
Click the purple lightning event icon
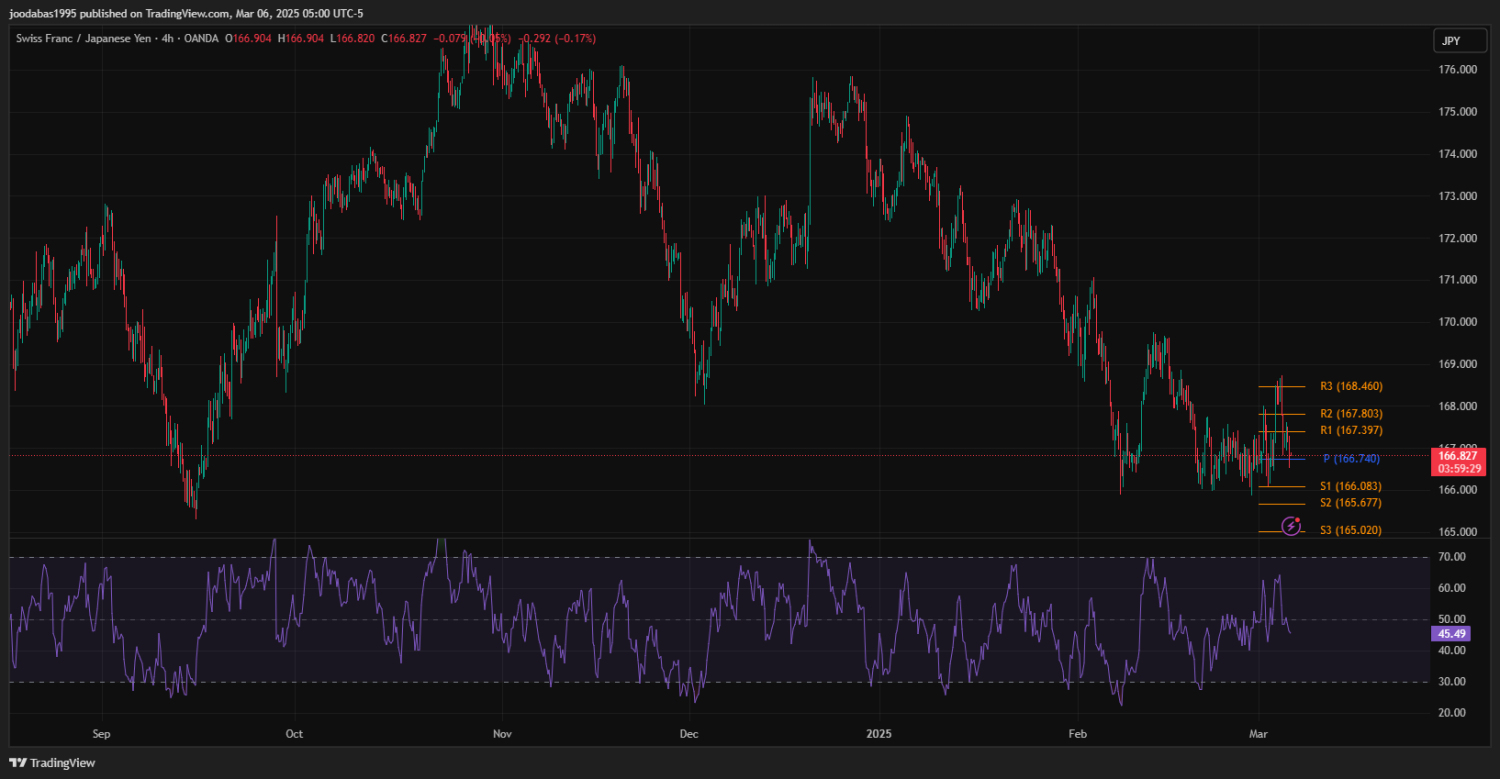pos(1291,525)
